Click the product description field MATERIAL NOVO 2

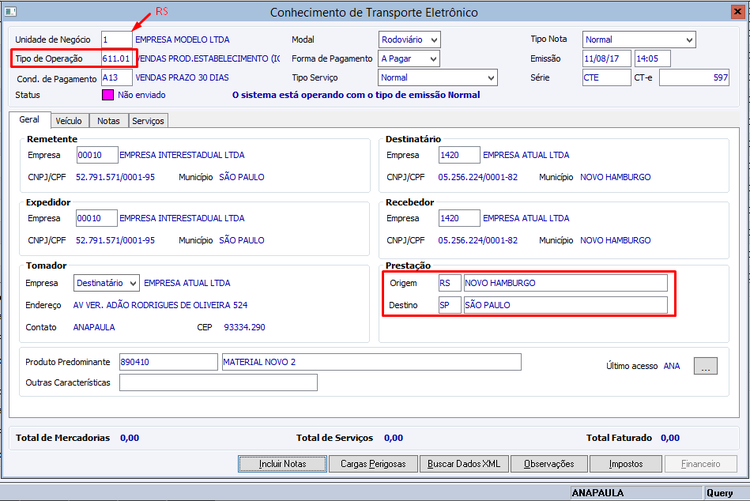tap(372, 362)
